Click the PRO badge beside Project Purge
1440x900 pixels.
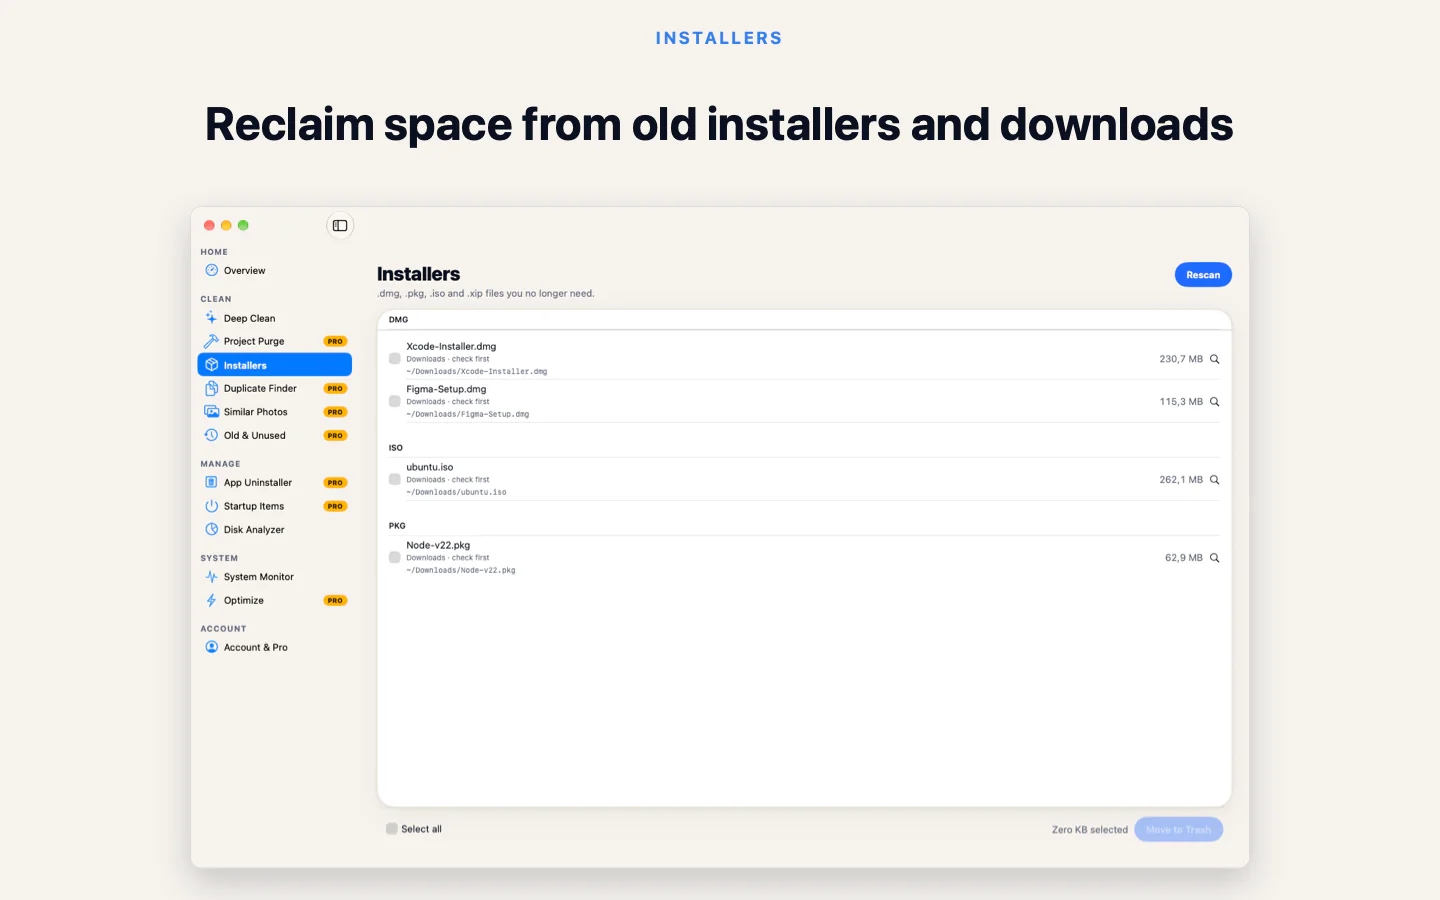pyautogui.click(x=335, y=342)
